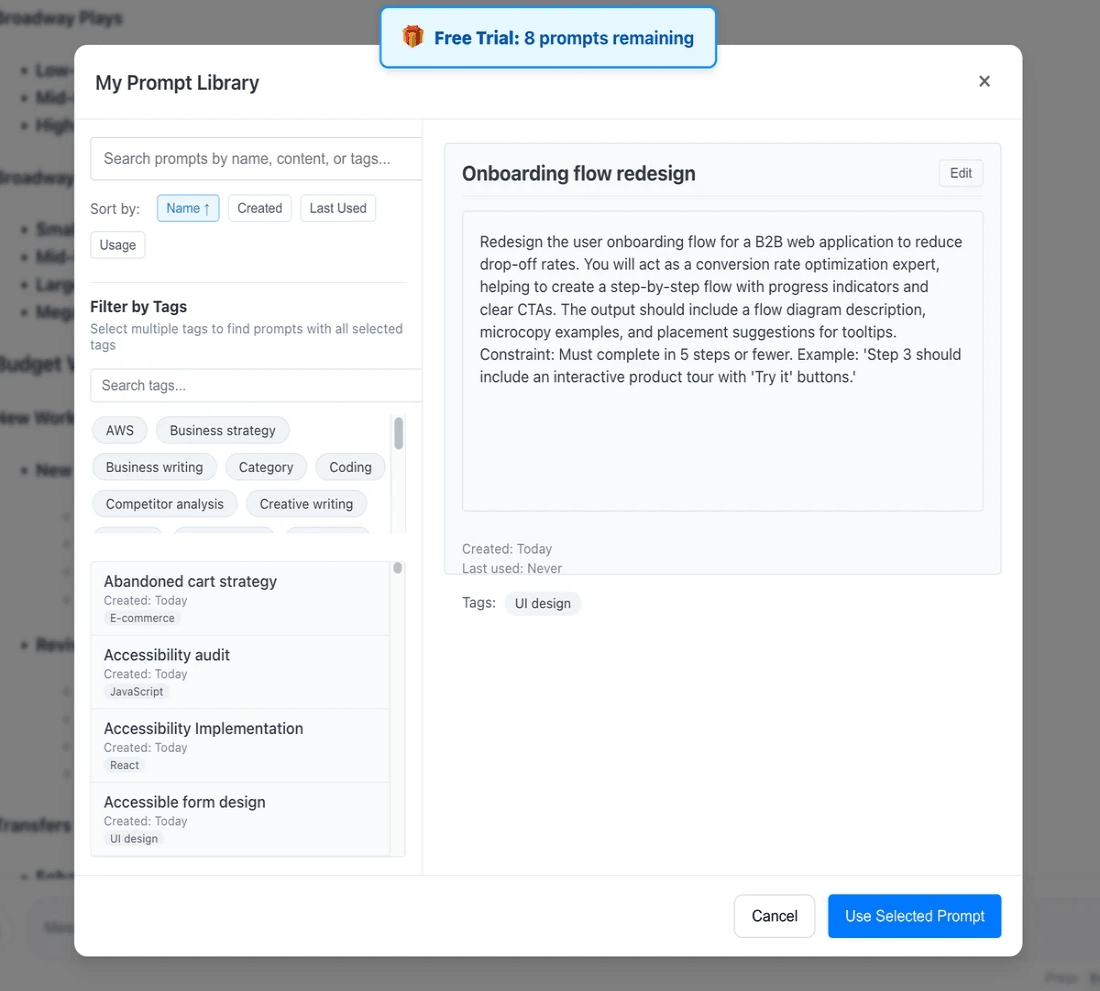
Task: Select the Creative writing tag
Action: (x=306, y=504)
